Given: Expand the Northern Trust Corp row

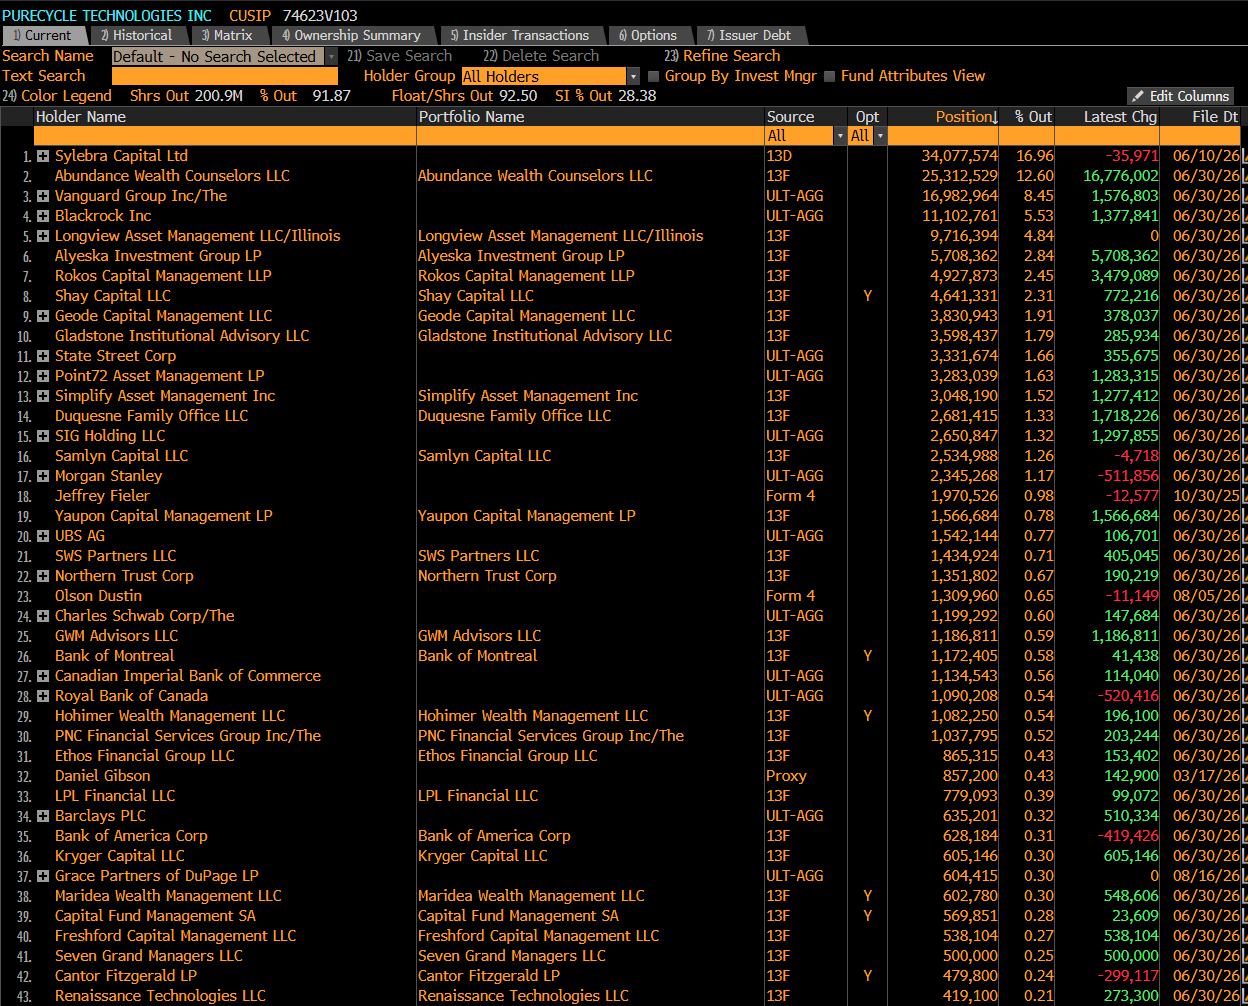Looking at the screenshot, I should pyautogui.click(x=43, y=576).
